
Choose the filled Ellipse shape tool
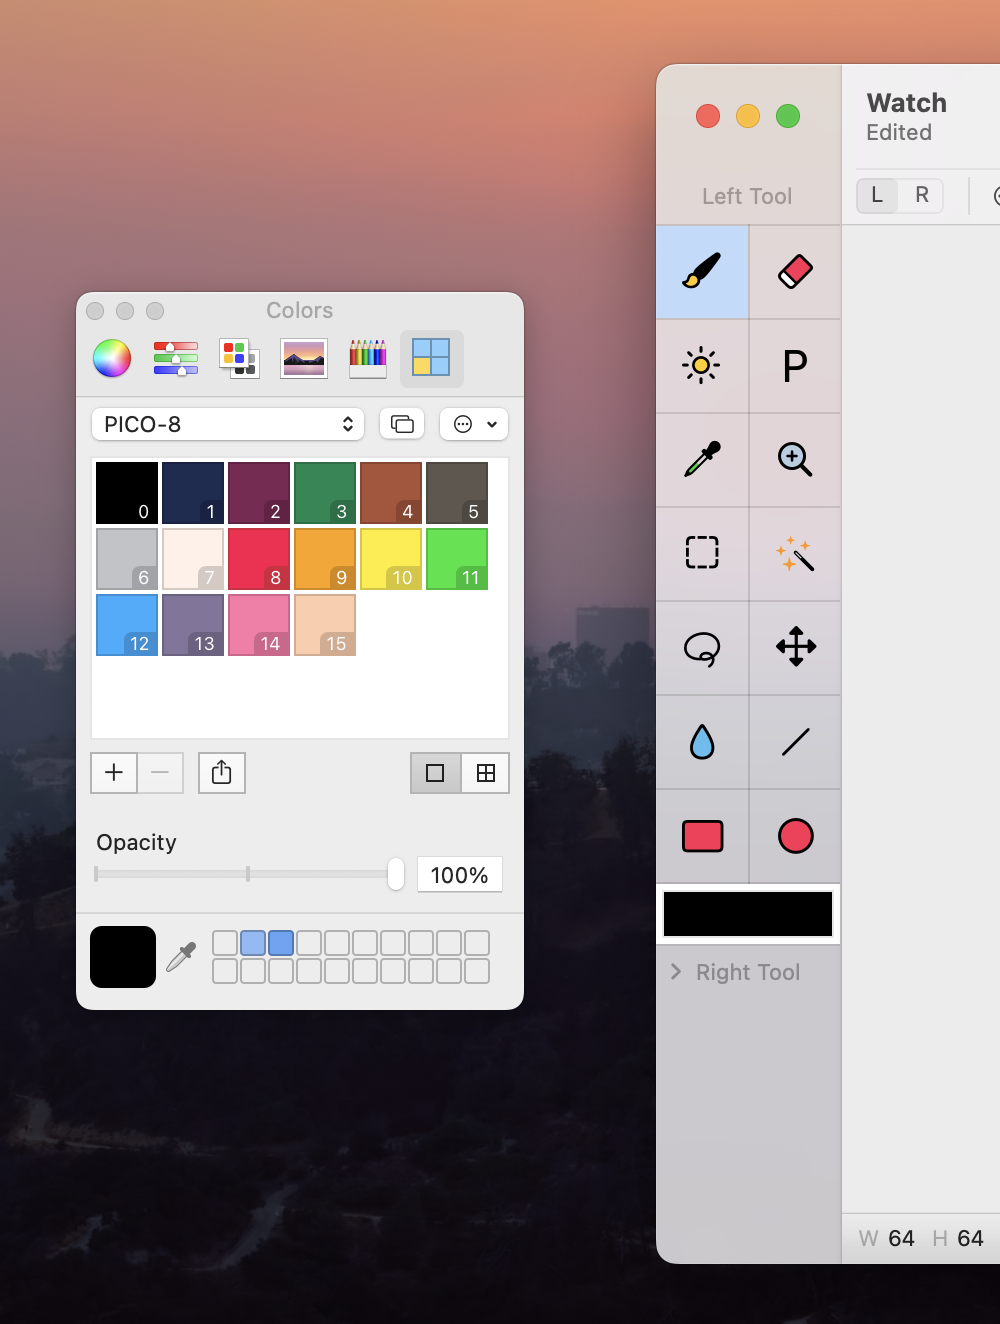pyautogui.click(x=795, y=836)
